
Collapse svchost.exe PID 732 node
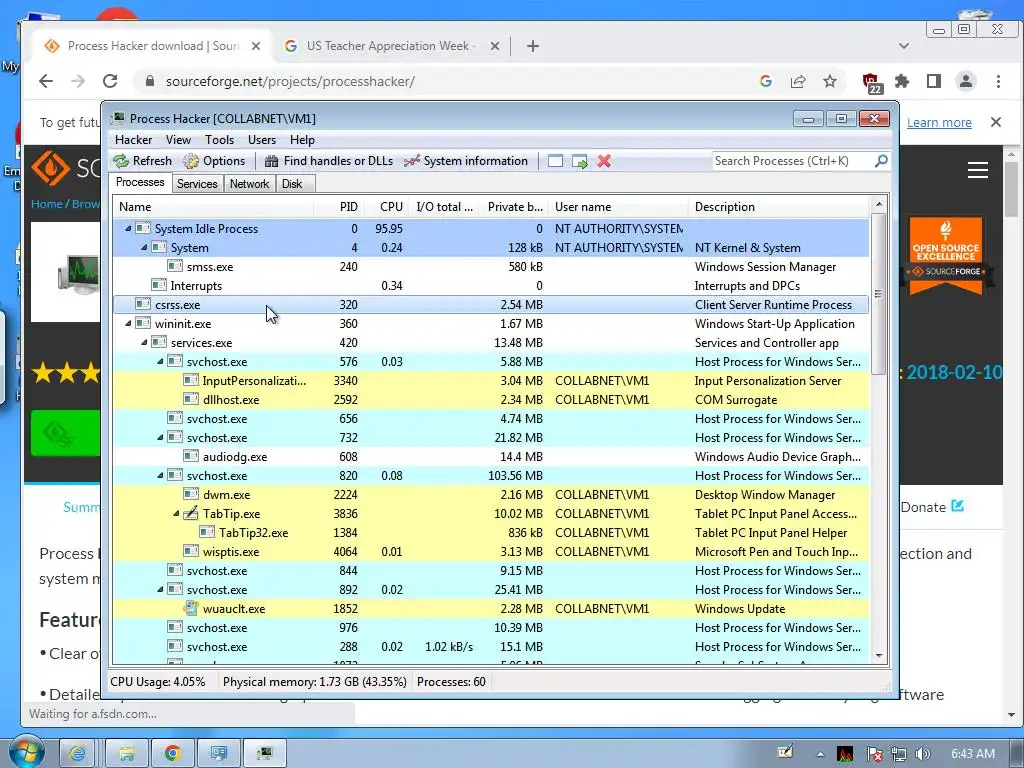160,438
